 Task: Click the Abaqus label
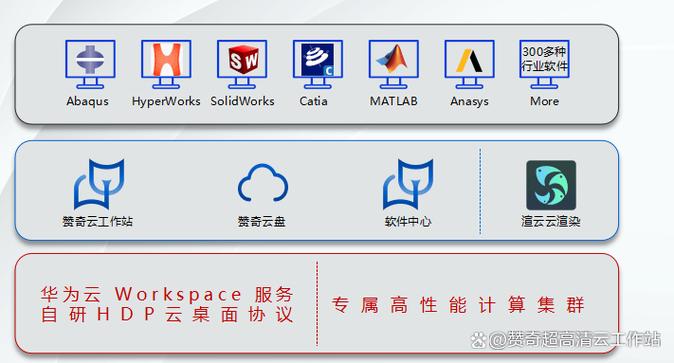[x=88, y=102]
